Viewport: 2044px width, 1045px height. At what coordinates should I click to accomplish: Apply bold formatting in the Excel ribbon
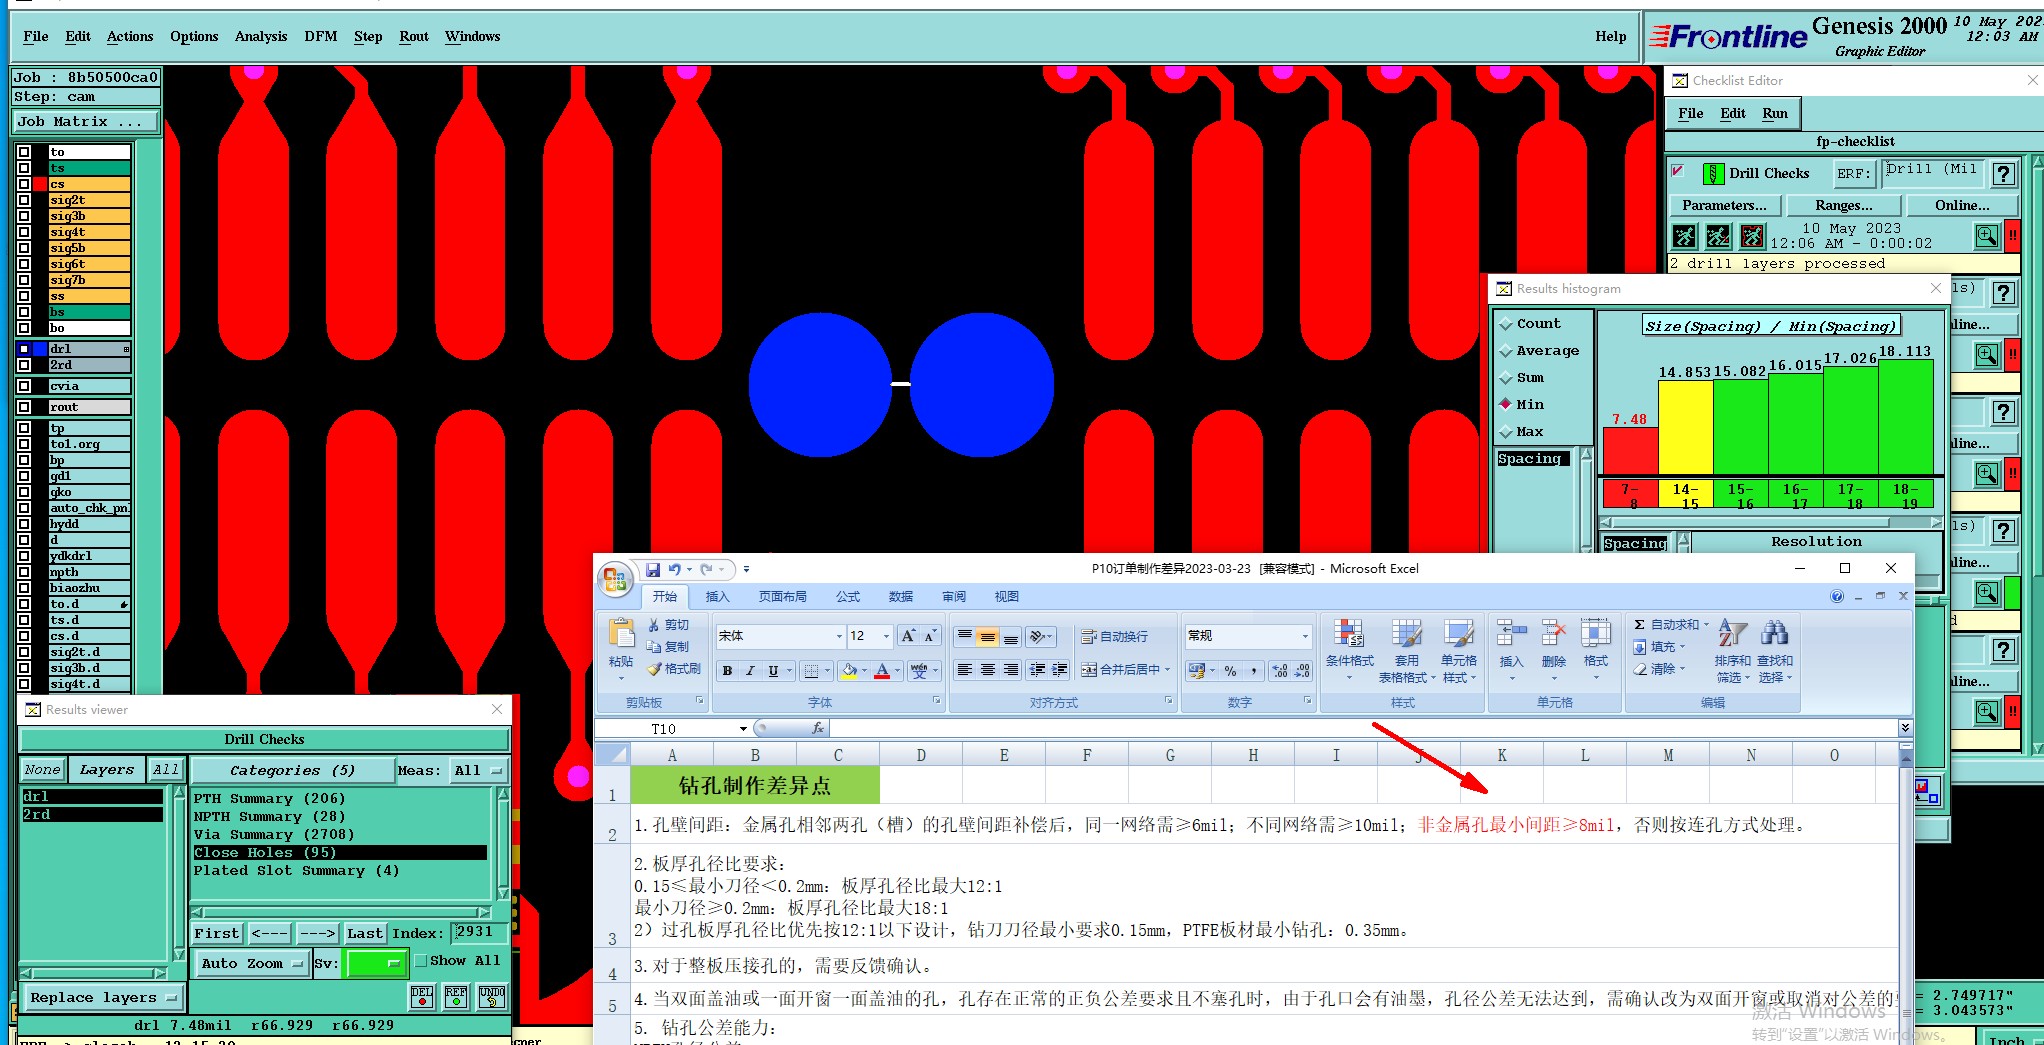(x=727, y=671)
